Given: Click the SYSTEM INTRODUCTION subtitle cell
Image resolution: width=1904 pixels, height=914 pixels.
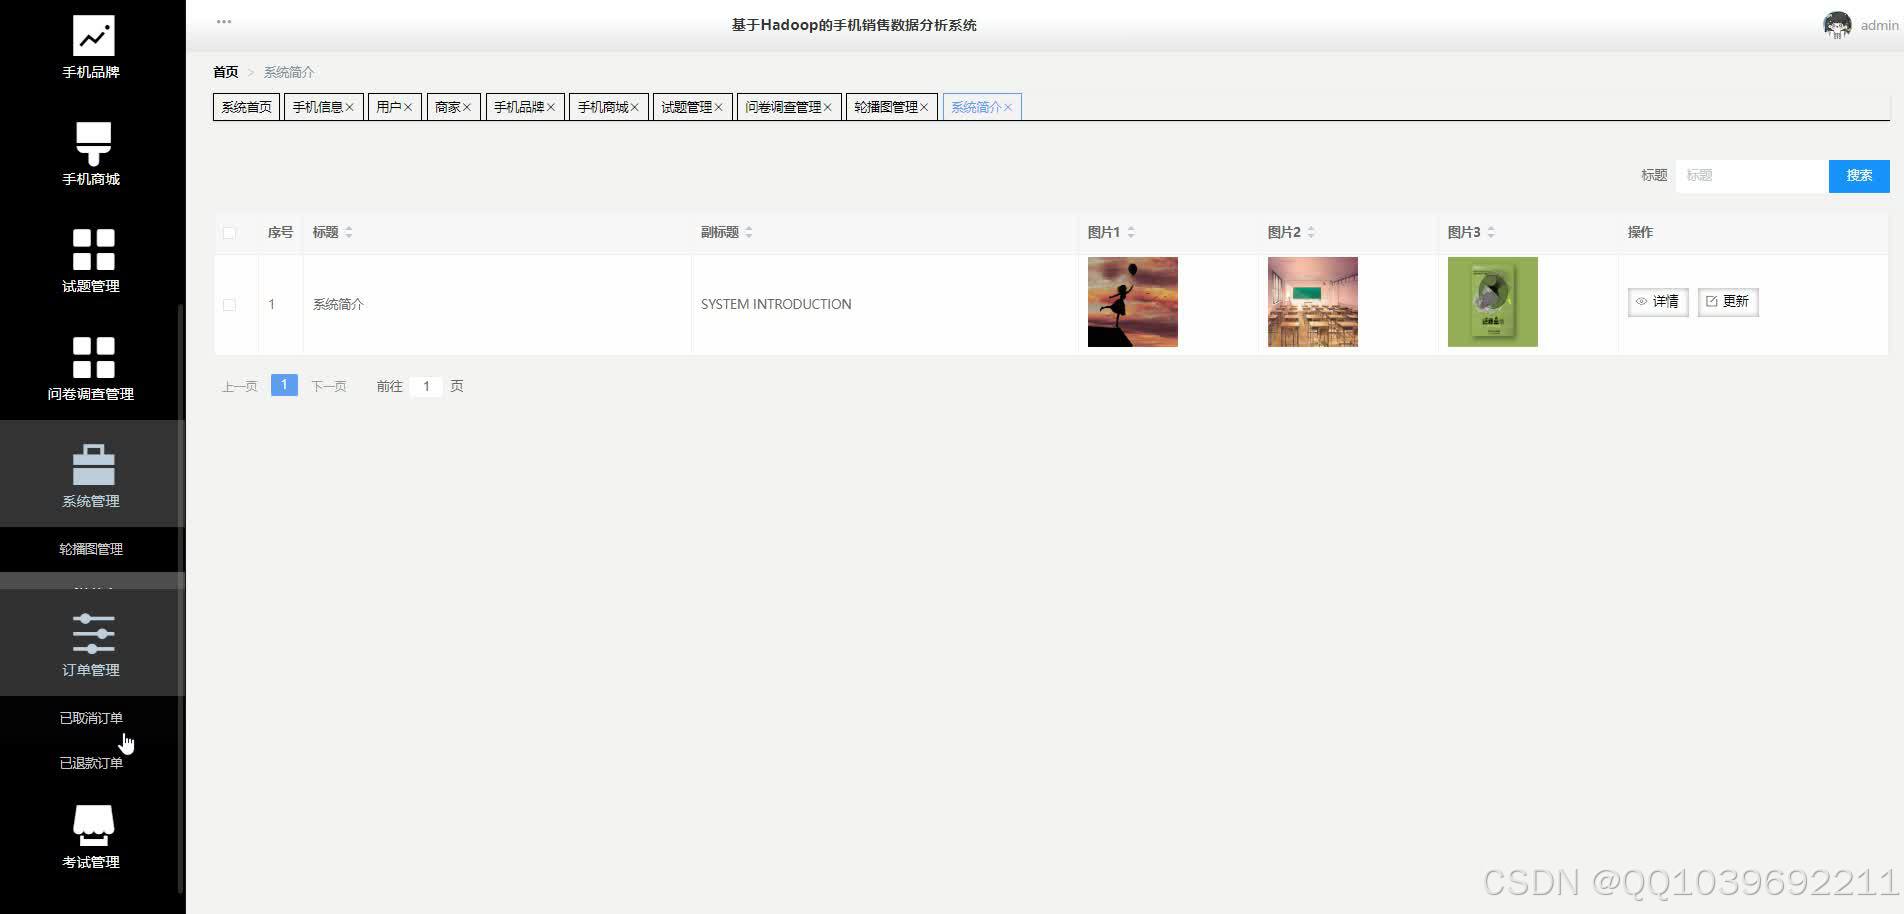Looking at the screenshot, I should click(x=776, y=304).
